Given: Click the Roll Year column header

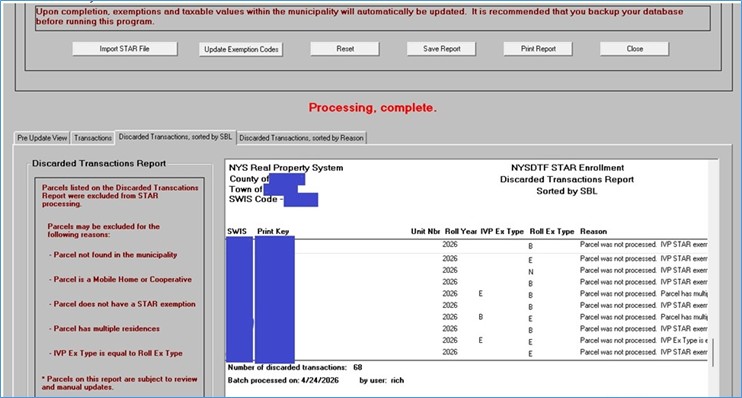Looking at the screenshot, I should pyautogui.click(x=460, y=231).
